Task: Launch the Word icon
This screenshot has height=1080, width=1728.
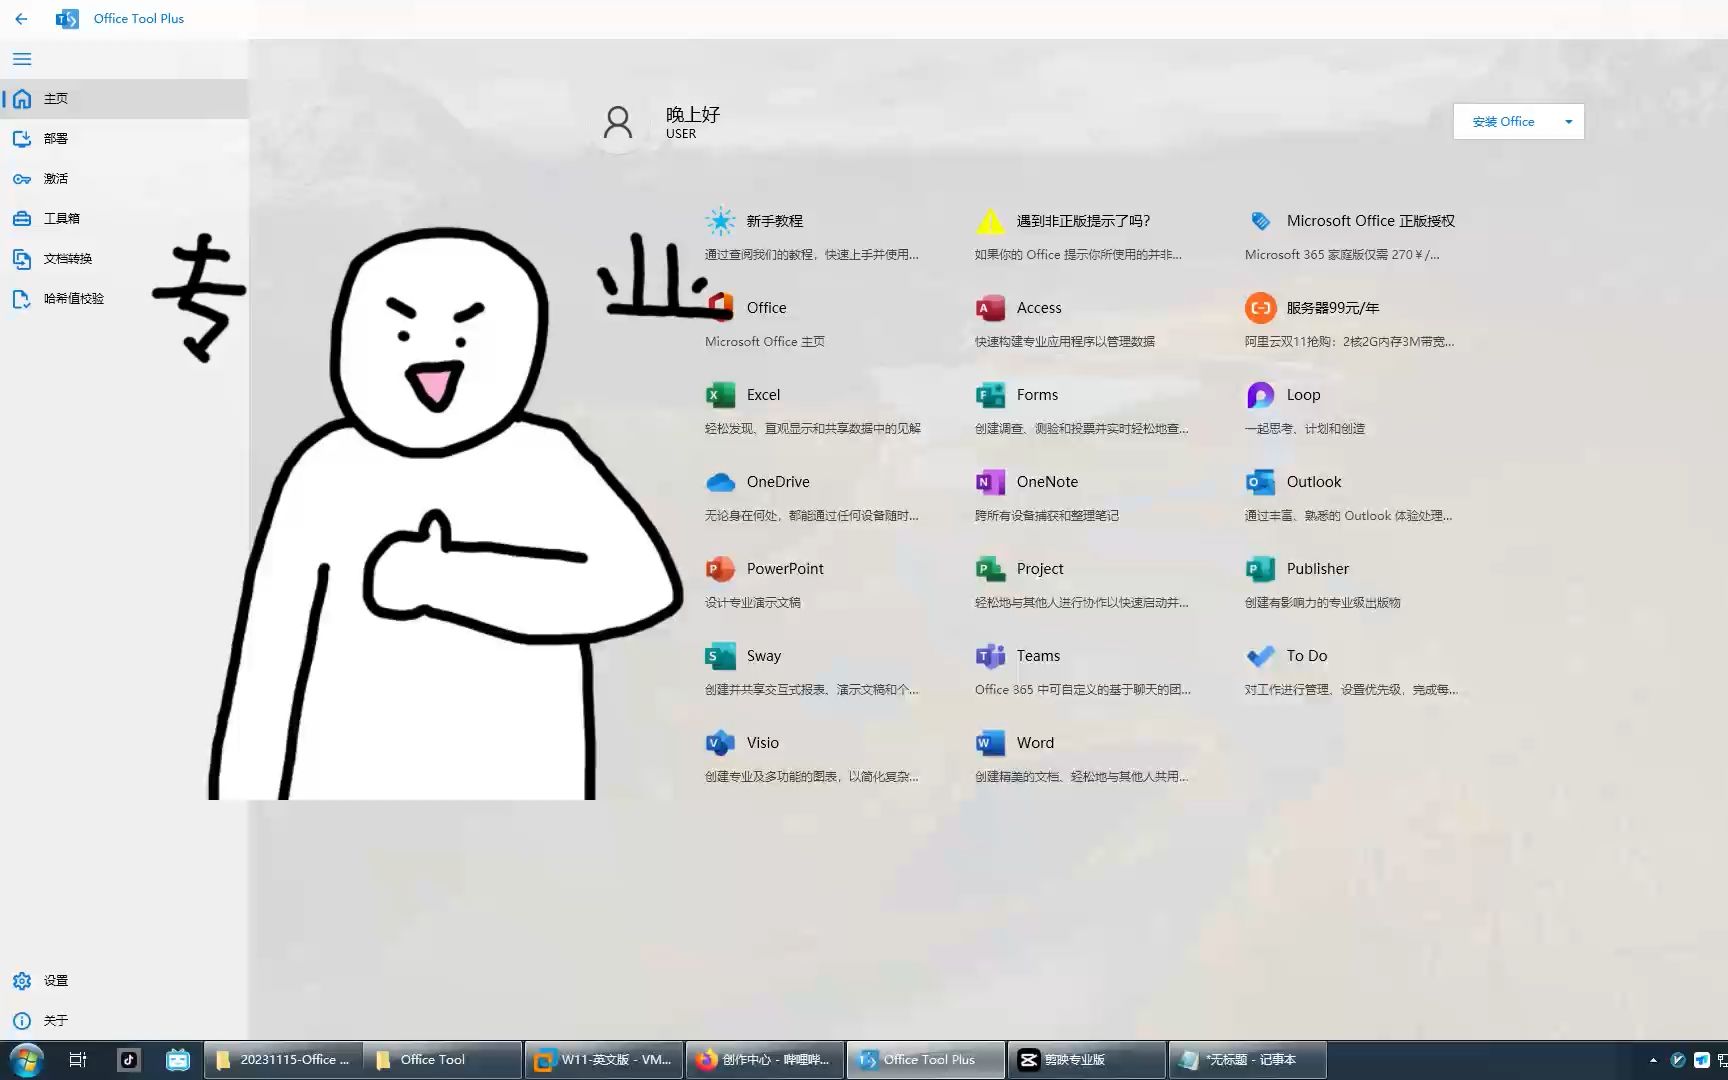Action: (990, 743)
